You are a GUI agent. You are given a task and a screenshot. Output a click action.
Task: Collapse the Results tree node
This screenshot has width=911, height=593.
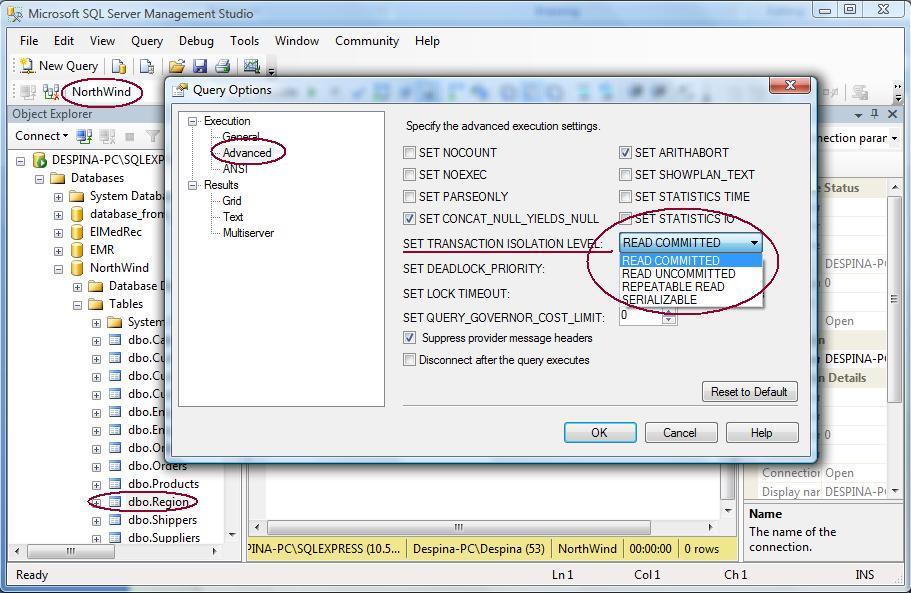click(x=192, y=185)
